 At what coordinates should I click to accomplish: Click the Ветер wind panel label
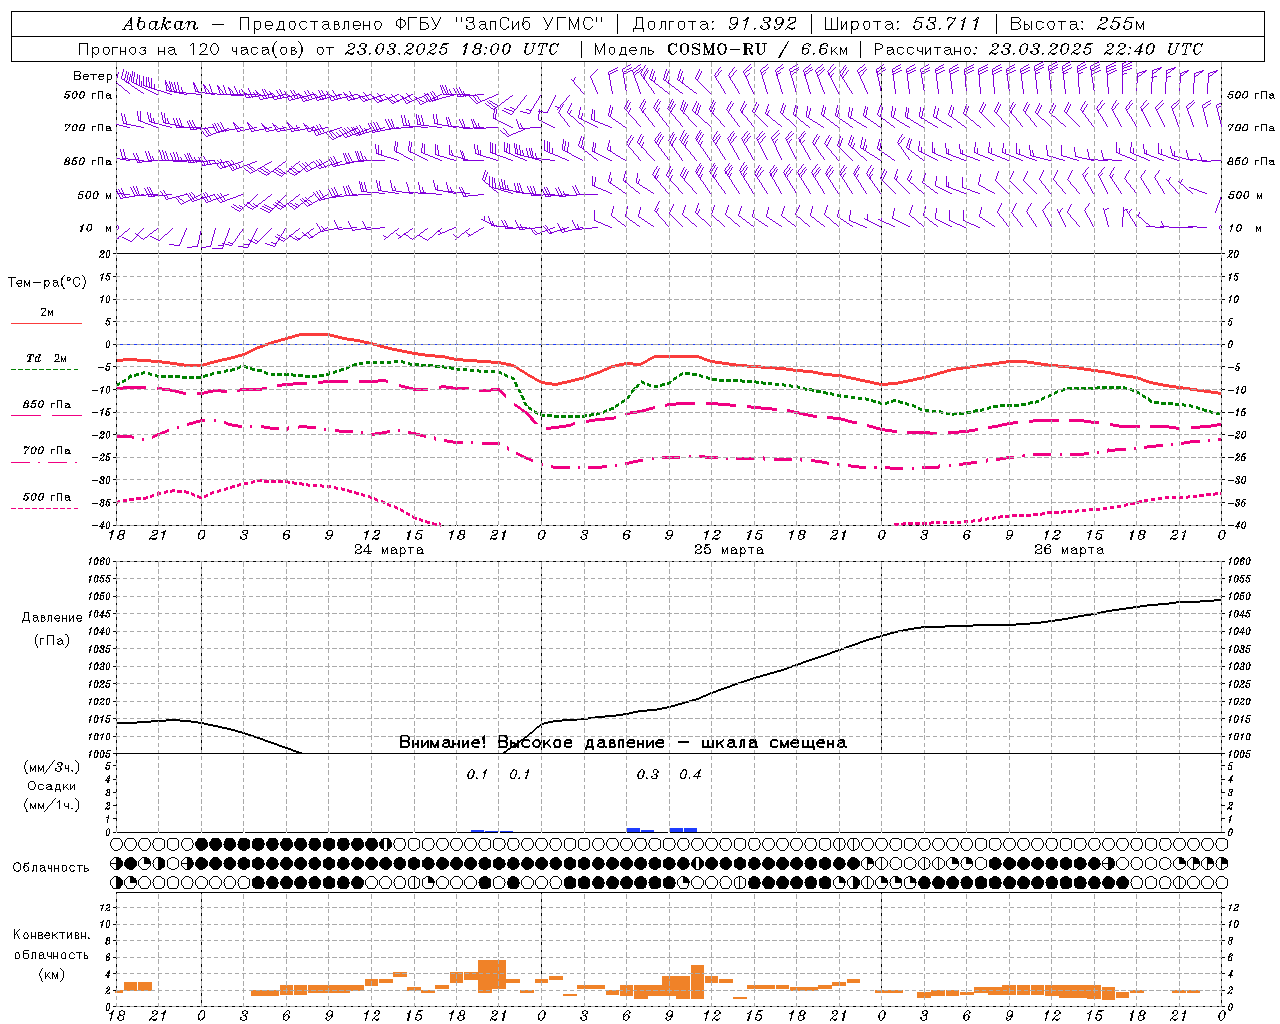(92, 76)
